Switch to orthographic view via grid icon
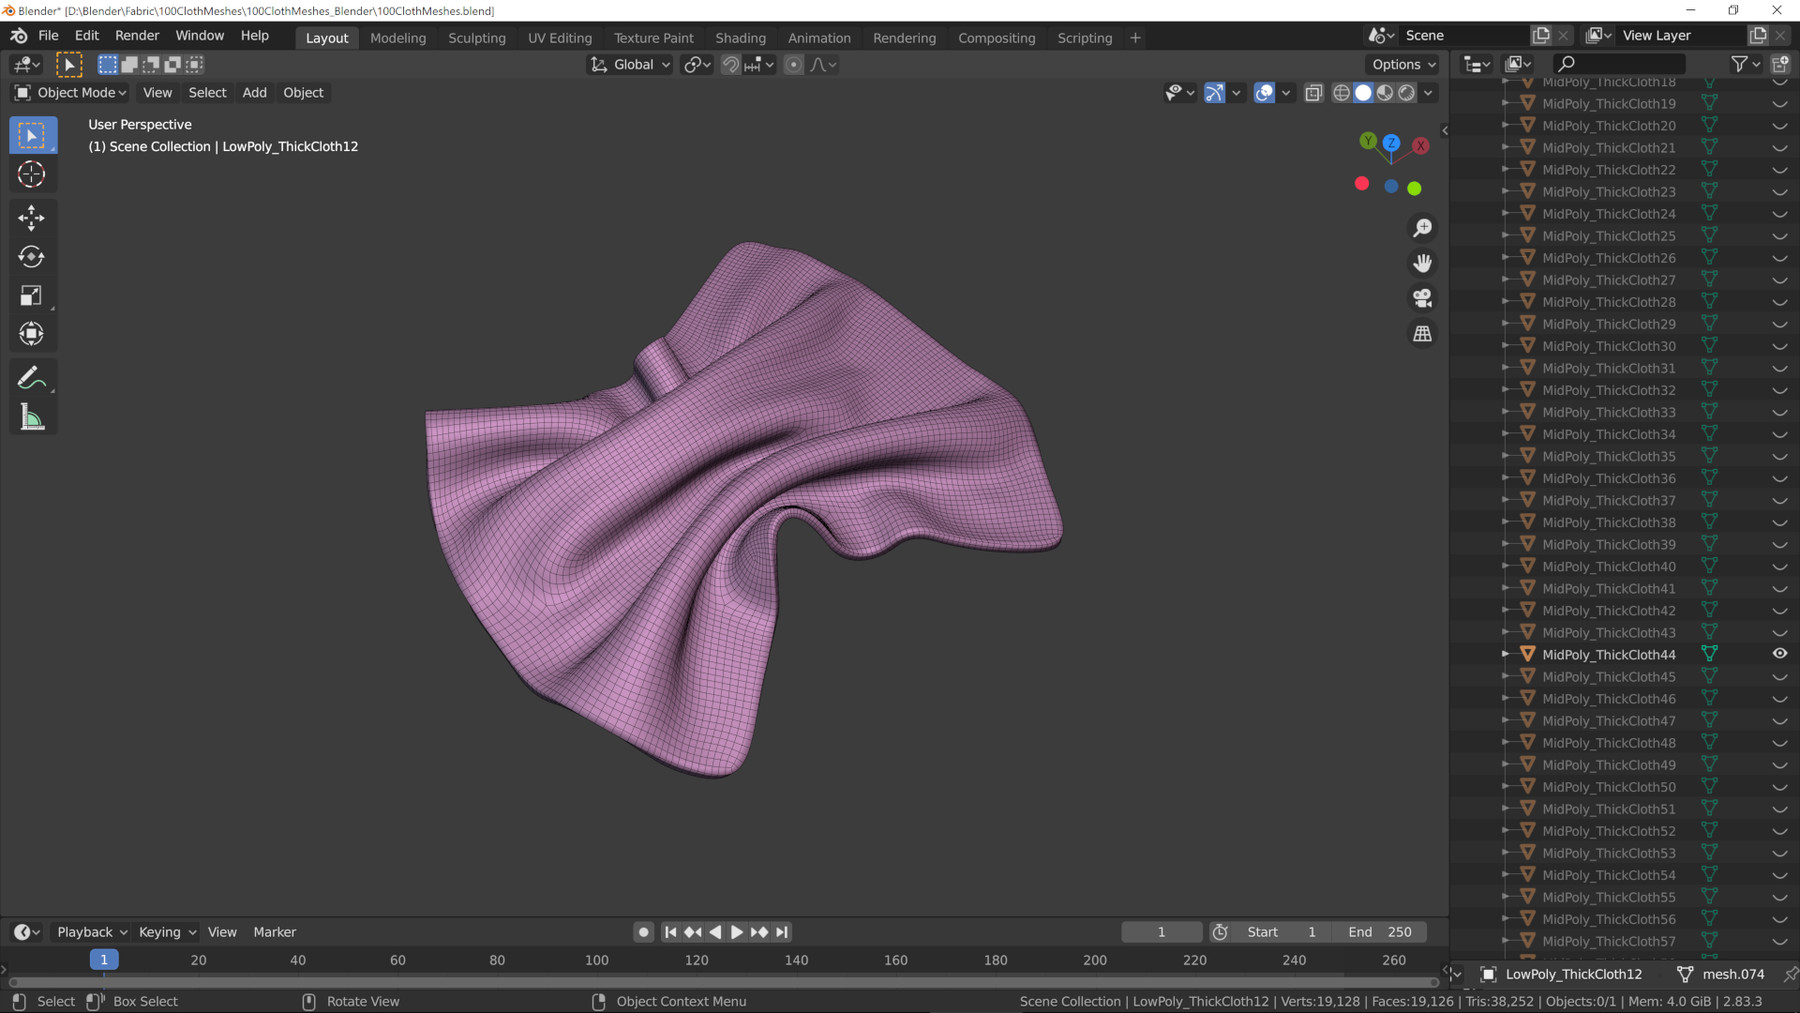1800x1013 pixels. tap(1422, 334)
